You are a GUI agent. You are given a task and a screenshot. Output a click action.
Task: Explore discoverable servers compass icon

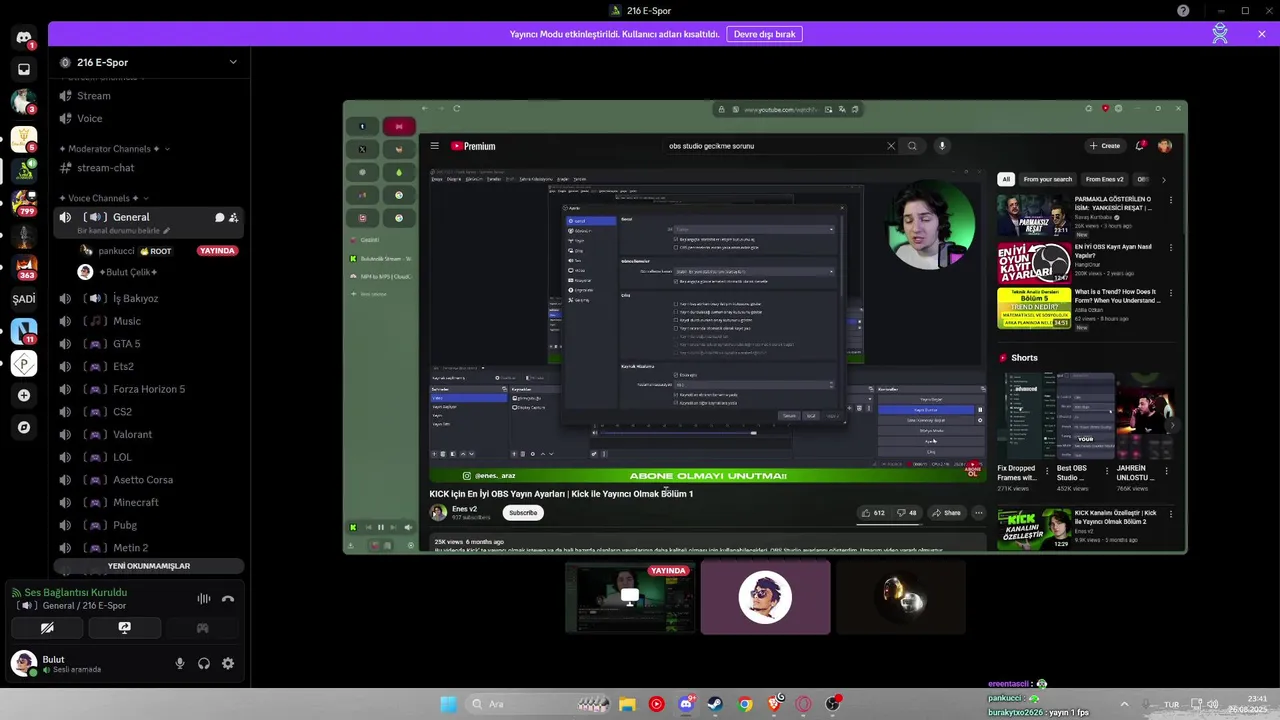24,427
